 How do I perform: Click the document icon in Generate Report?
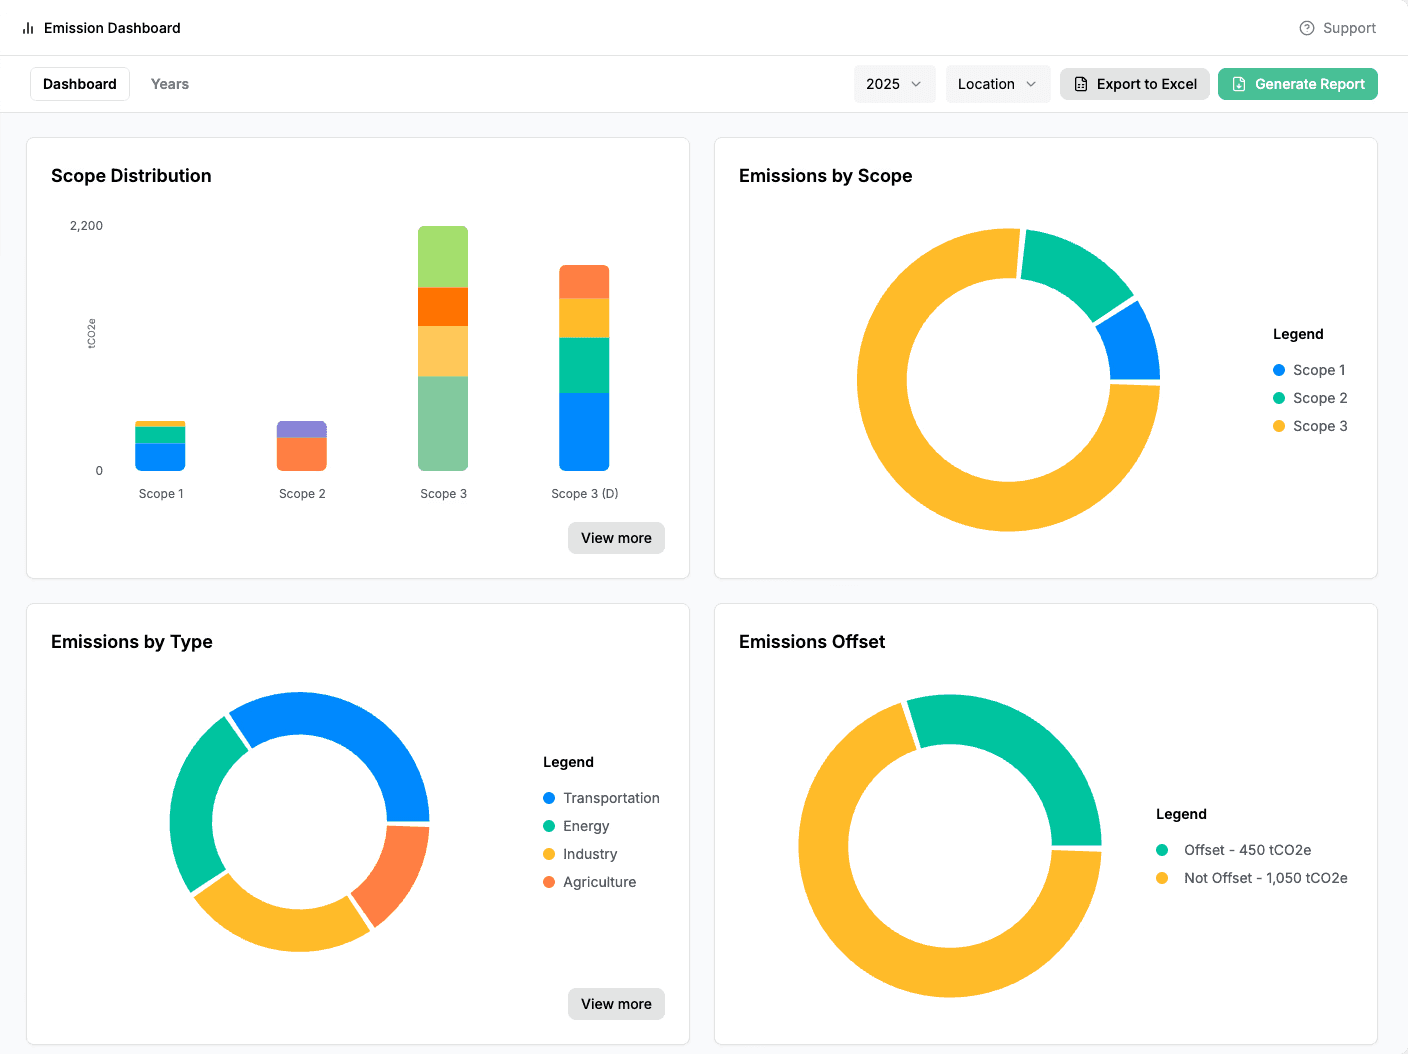point(1239,84)
